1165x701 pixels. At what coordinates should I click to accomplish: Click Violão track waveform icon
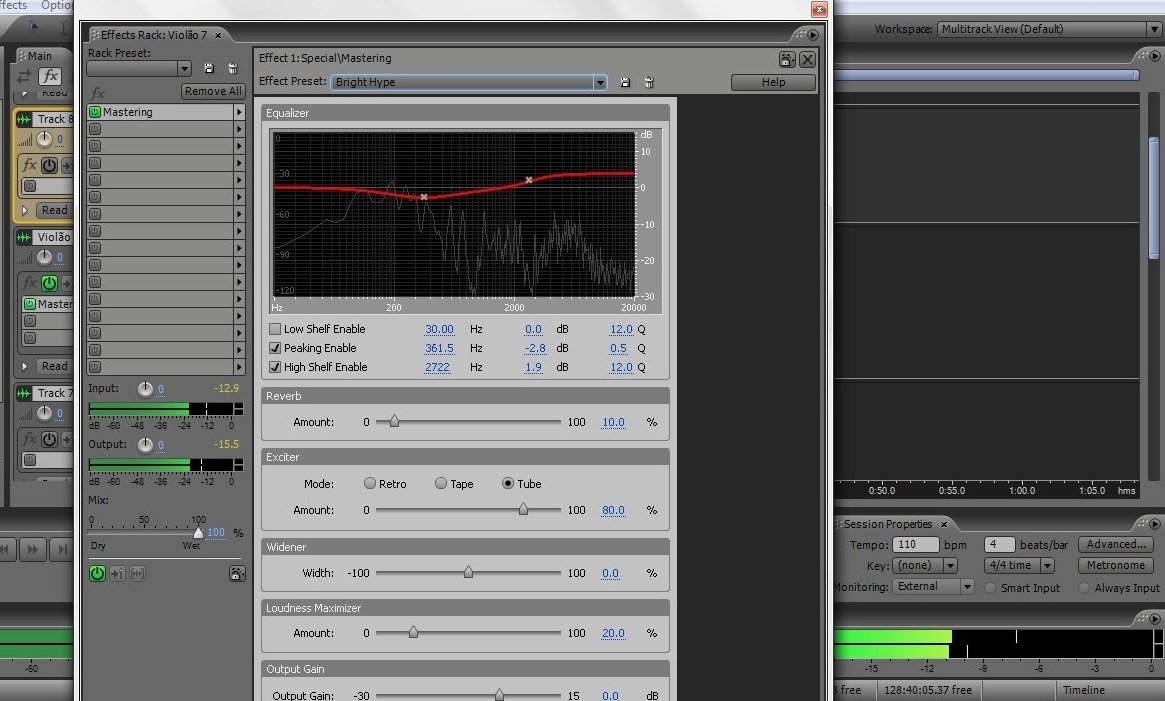24,237
